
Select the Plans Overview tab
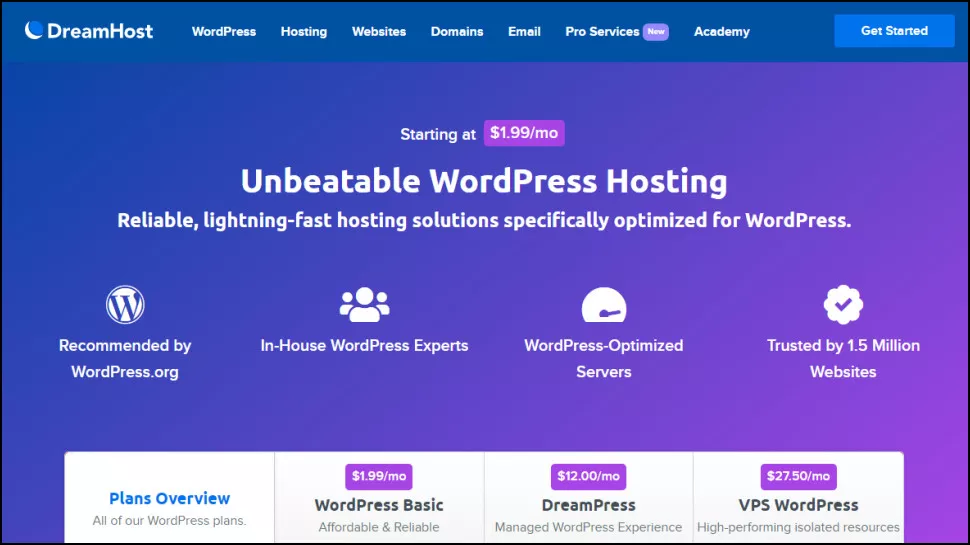pyautogui.click(x=170, y=498)
